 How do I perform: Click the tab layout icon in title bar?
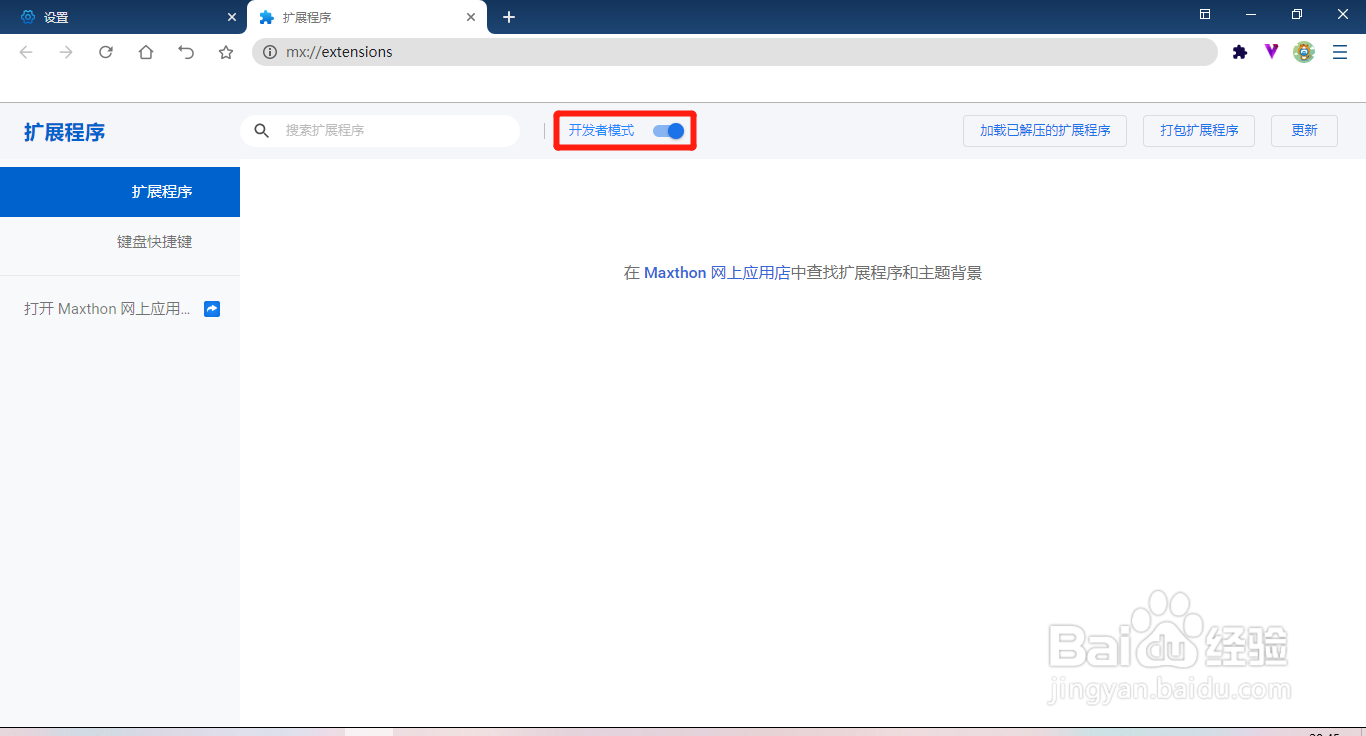[1205, 14]
